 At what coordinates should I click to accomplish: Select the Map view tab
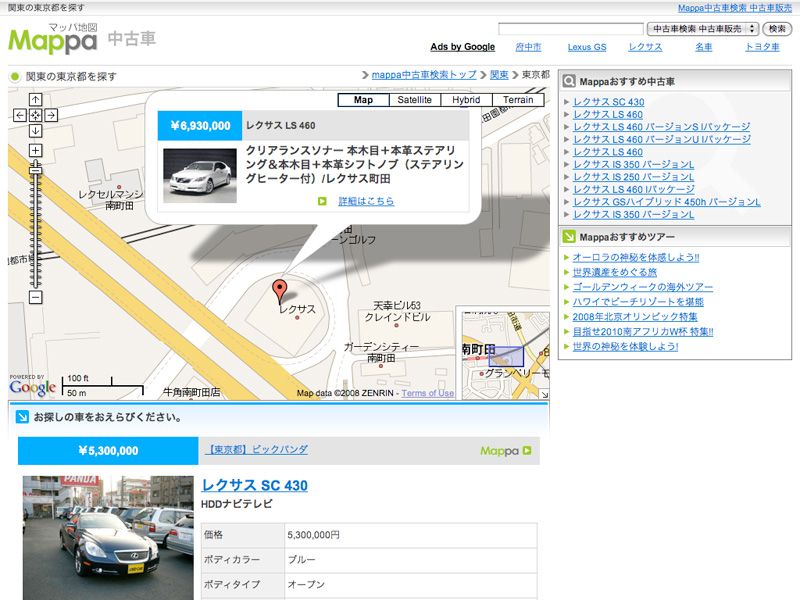pos(363,100)
